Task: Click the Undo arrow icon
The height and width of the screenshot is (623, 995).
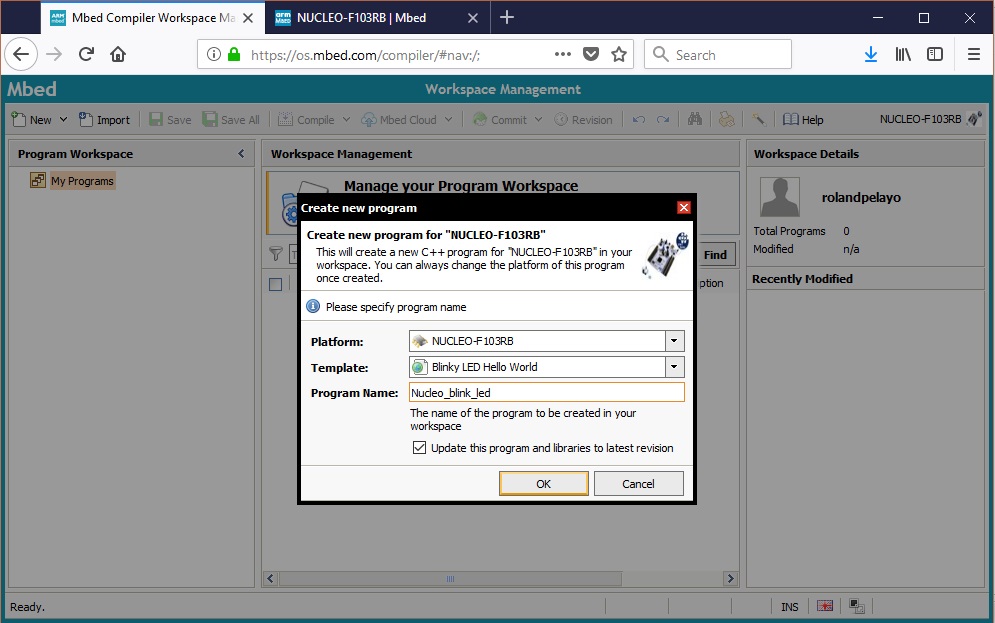Action: 639,119
